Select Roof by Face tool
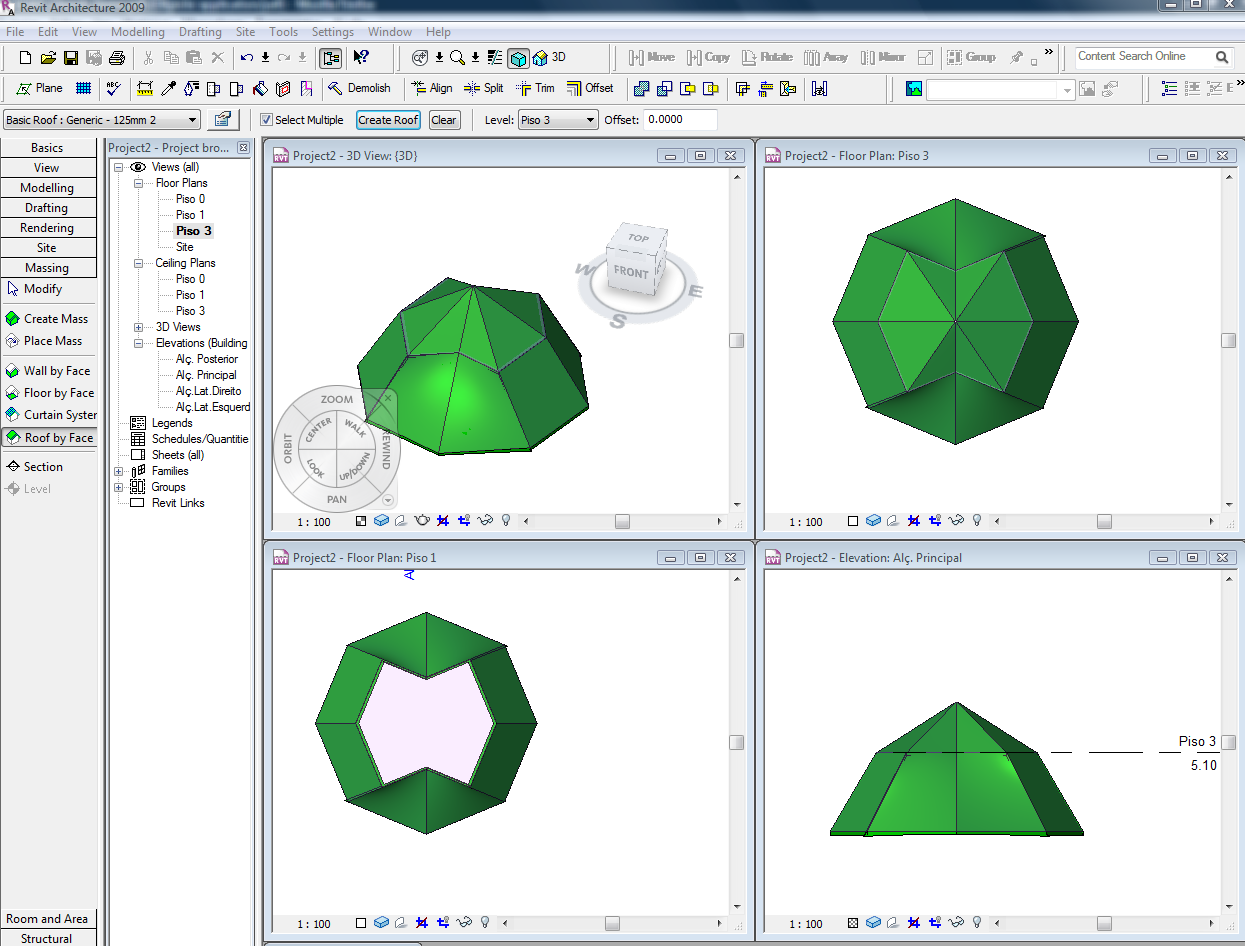This screenshot has width=1245, height=946. click(49, 438)
